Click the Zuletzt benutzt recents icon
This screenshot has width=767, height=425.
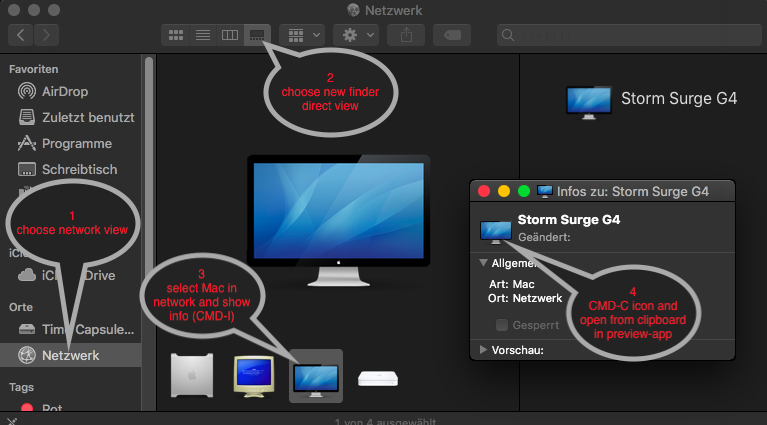pos(27,117)
